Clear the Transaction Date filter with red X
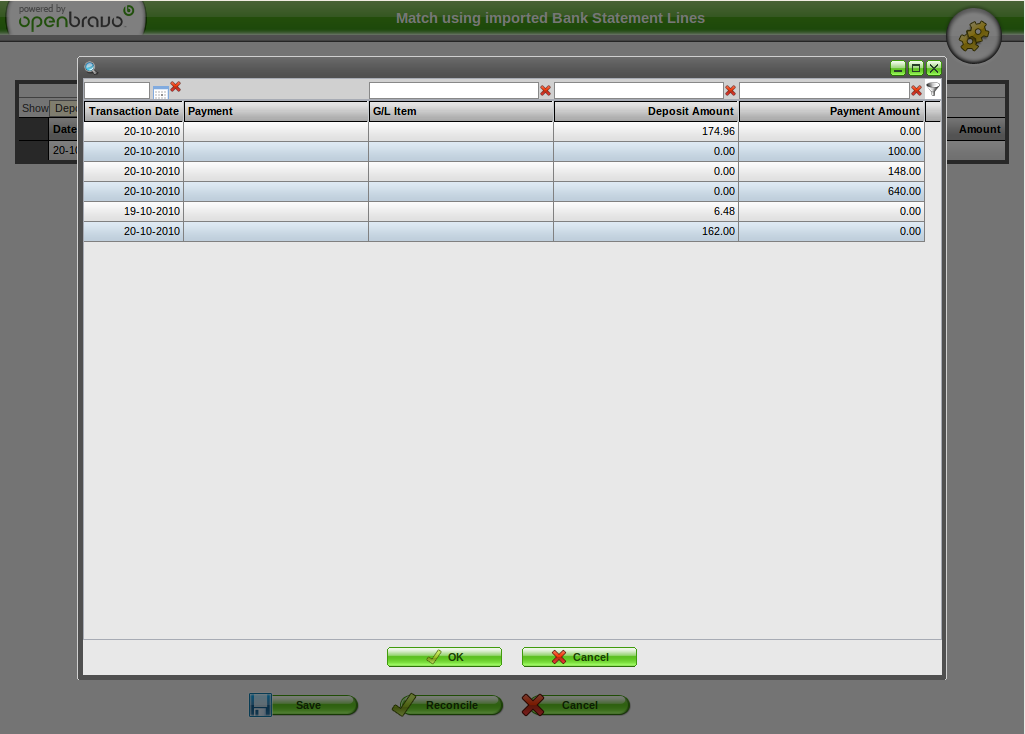Image resolution: width=1025 pixels, height=734 pixels. [x=175, y=86]
